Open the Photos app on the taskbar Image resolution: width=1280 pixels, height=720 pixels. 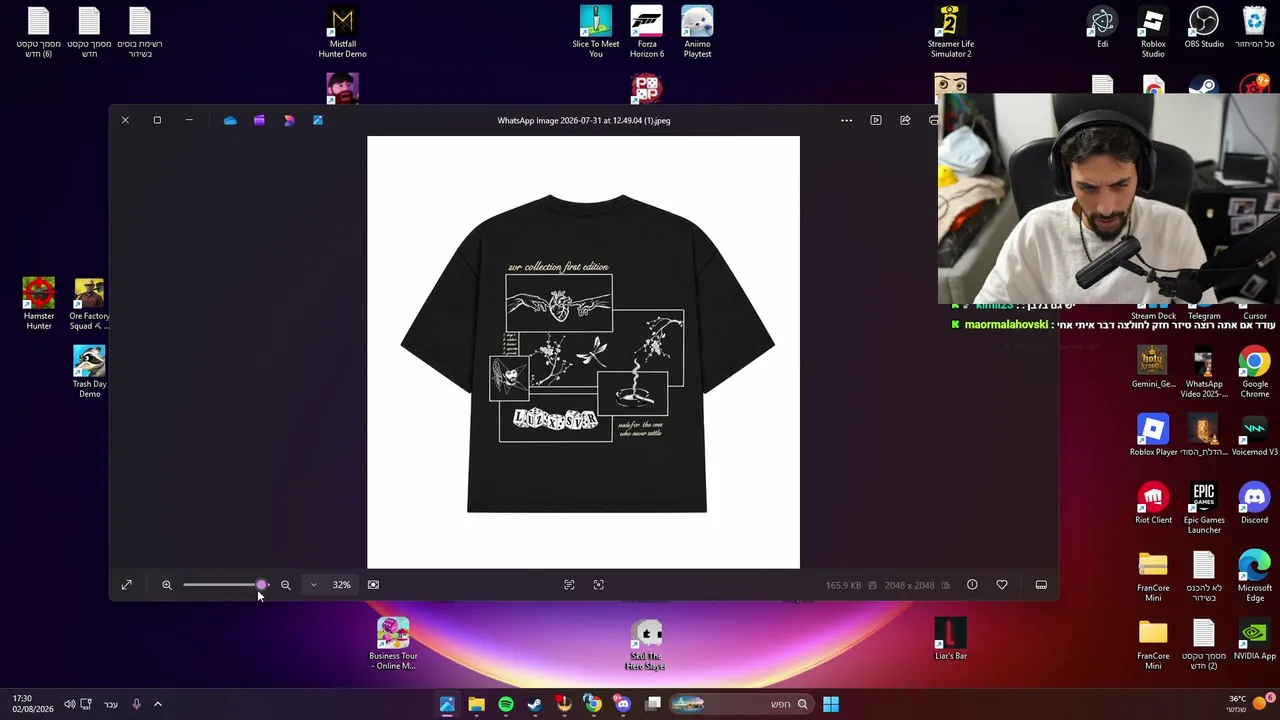[447, 704]
